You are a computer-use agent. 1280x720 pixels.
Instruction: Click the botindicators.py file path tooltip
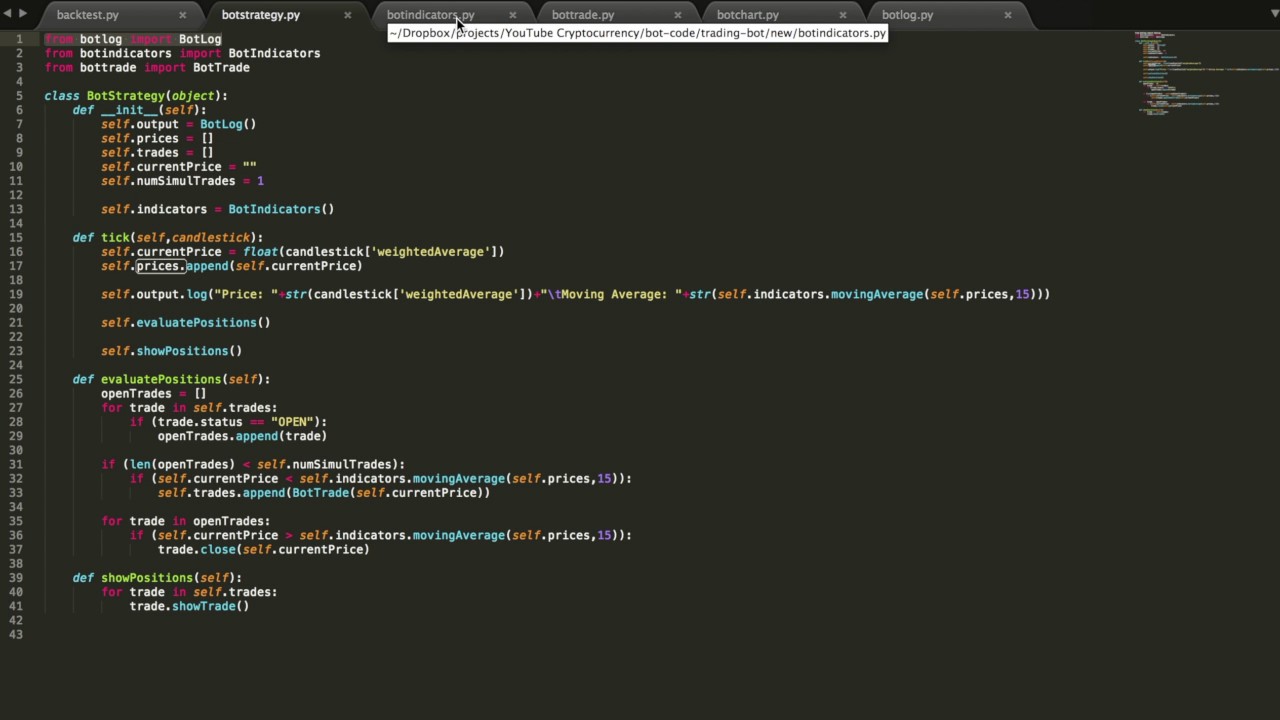click(637, 33)
